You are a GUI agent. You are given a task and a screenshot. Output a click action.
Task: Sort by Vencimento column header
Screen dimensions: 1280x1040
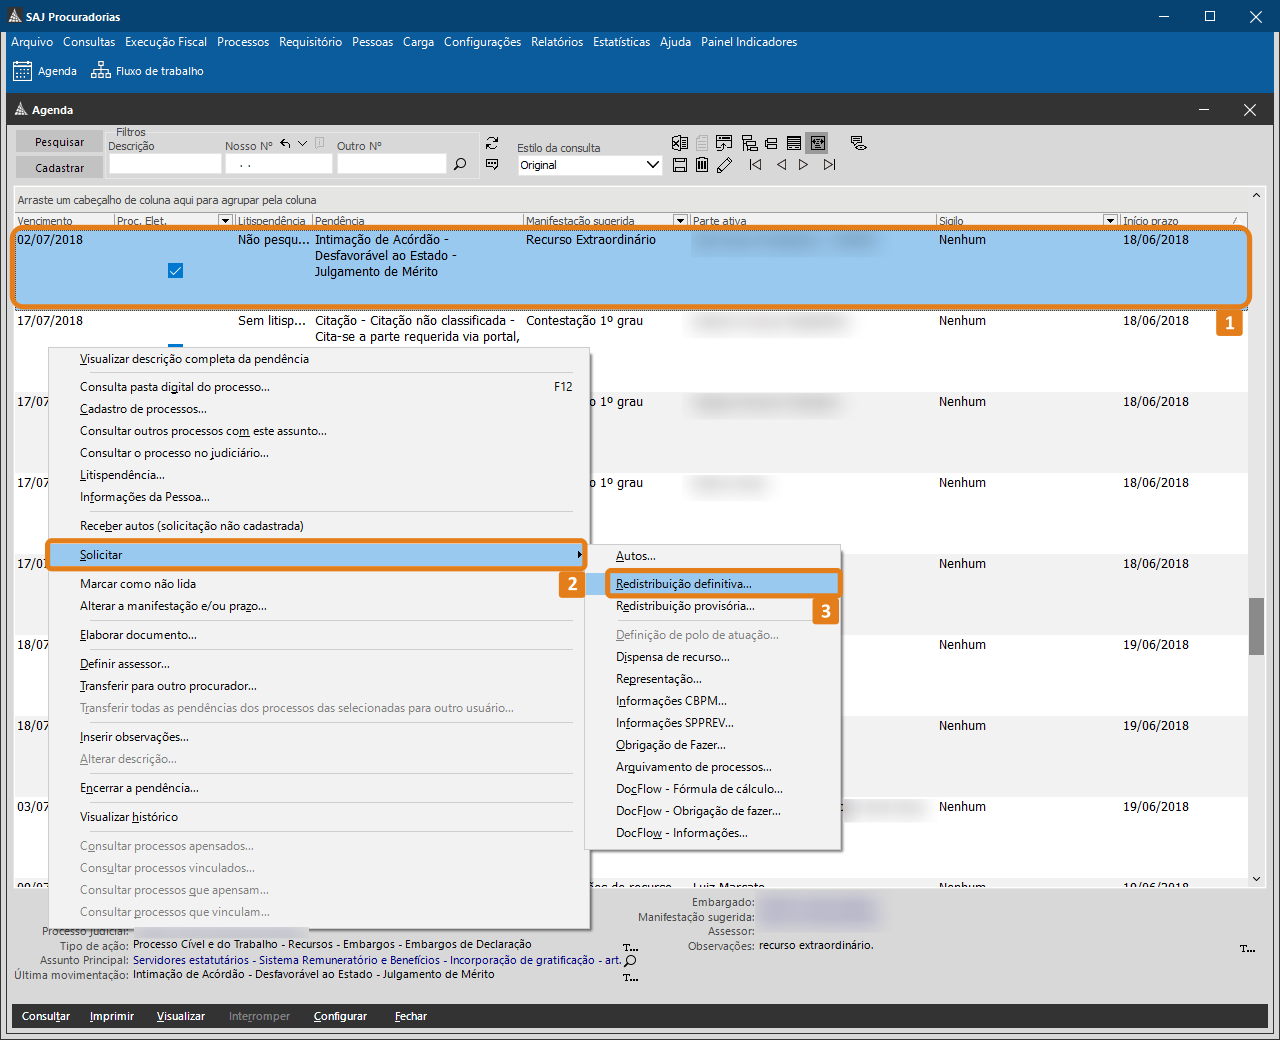click(x=64, y=220)
